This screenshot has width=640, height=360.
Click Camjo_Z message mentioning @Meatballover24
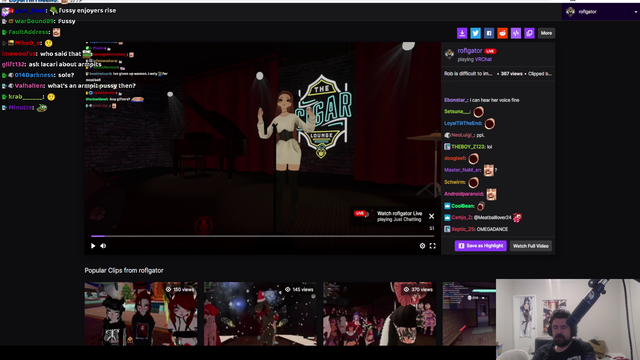point(492,218)
